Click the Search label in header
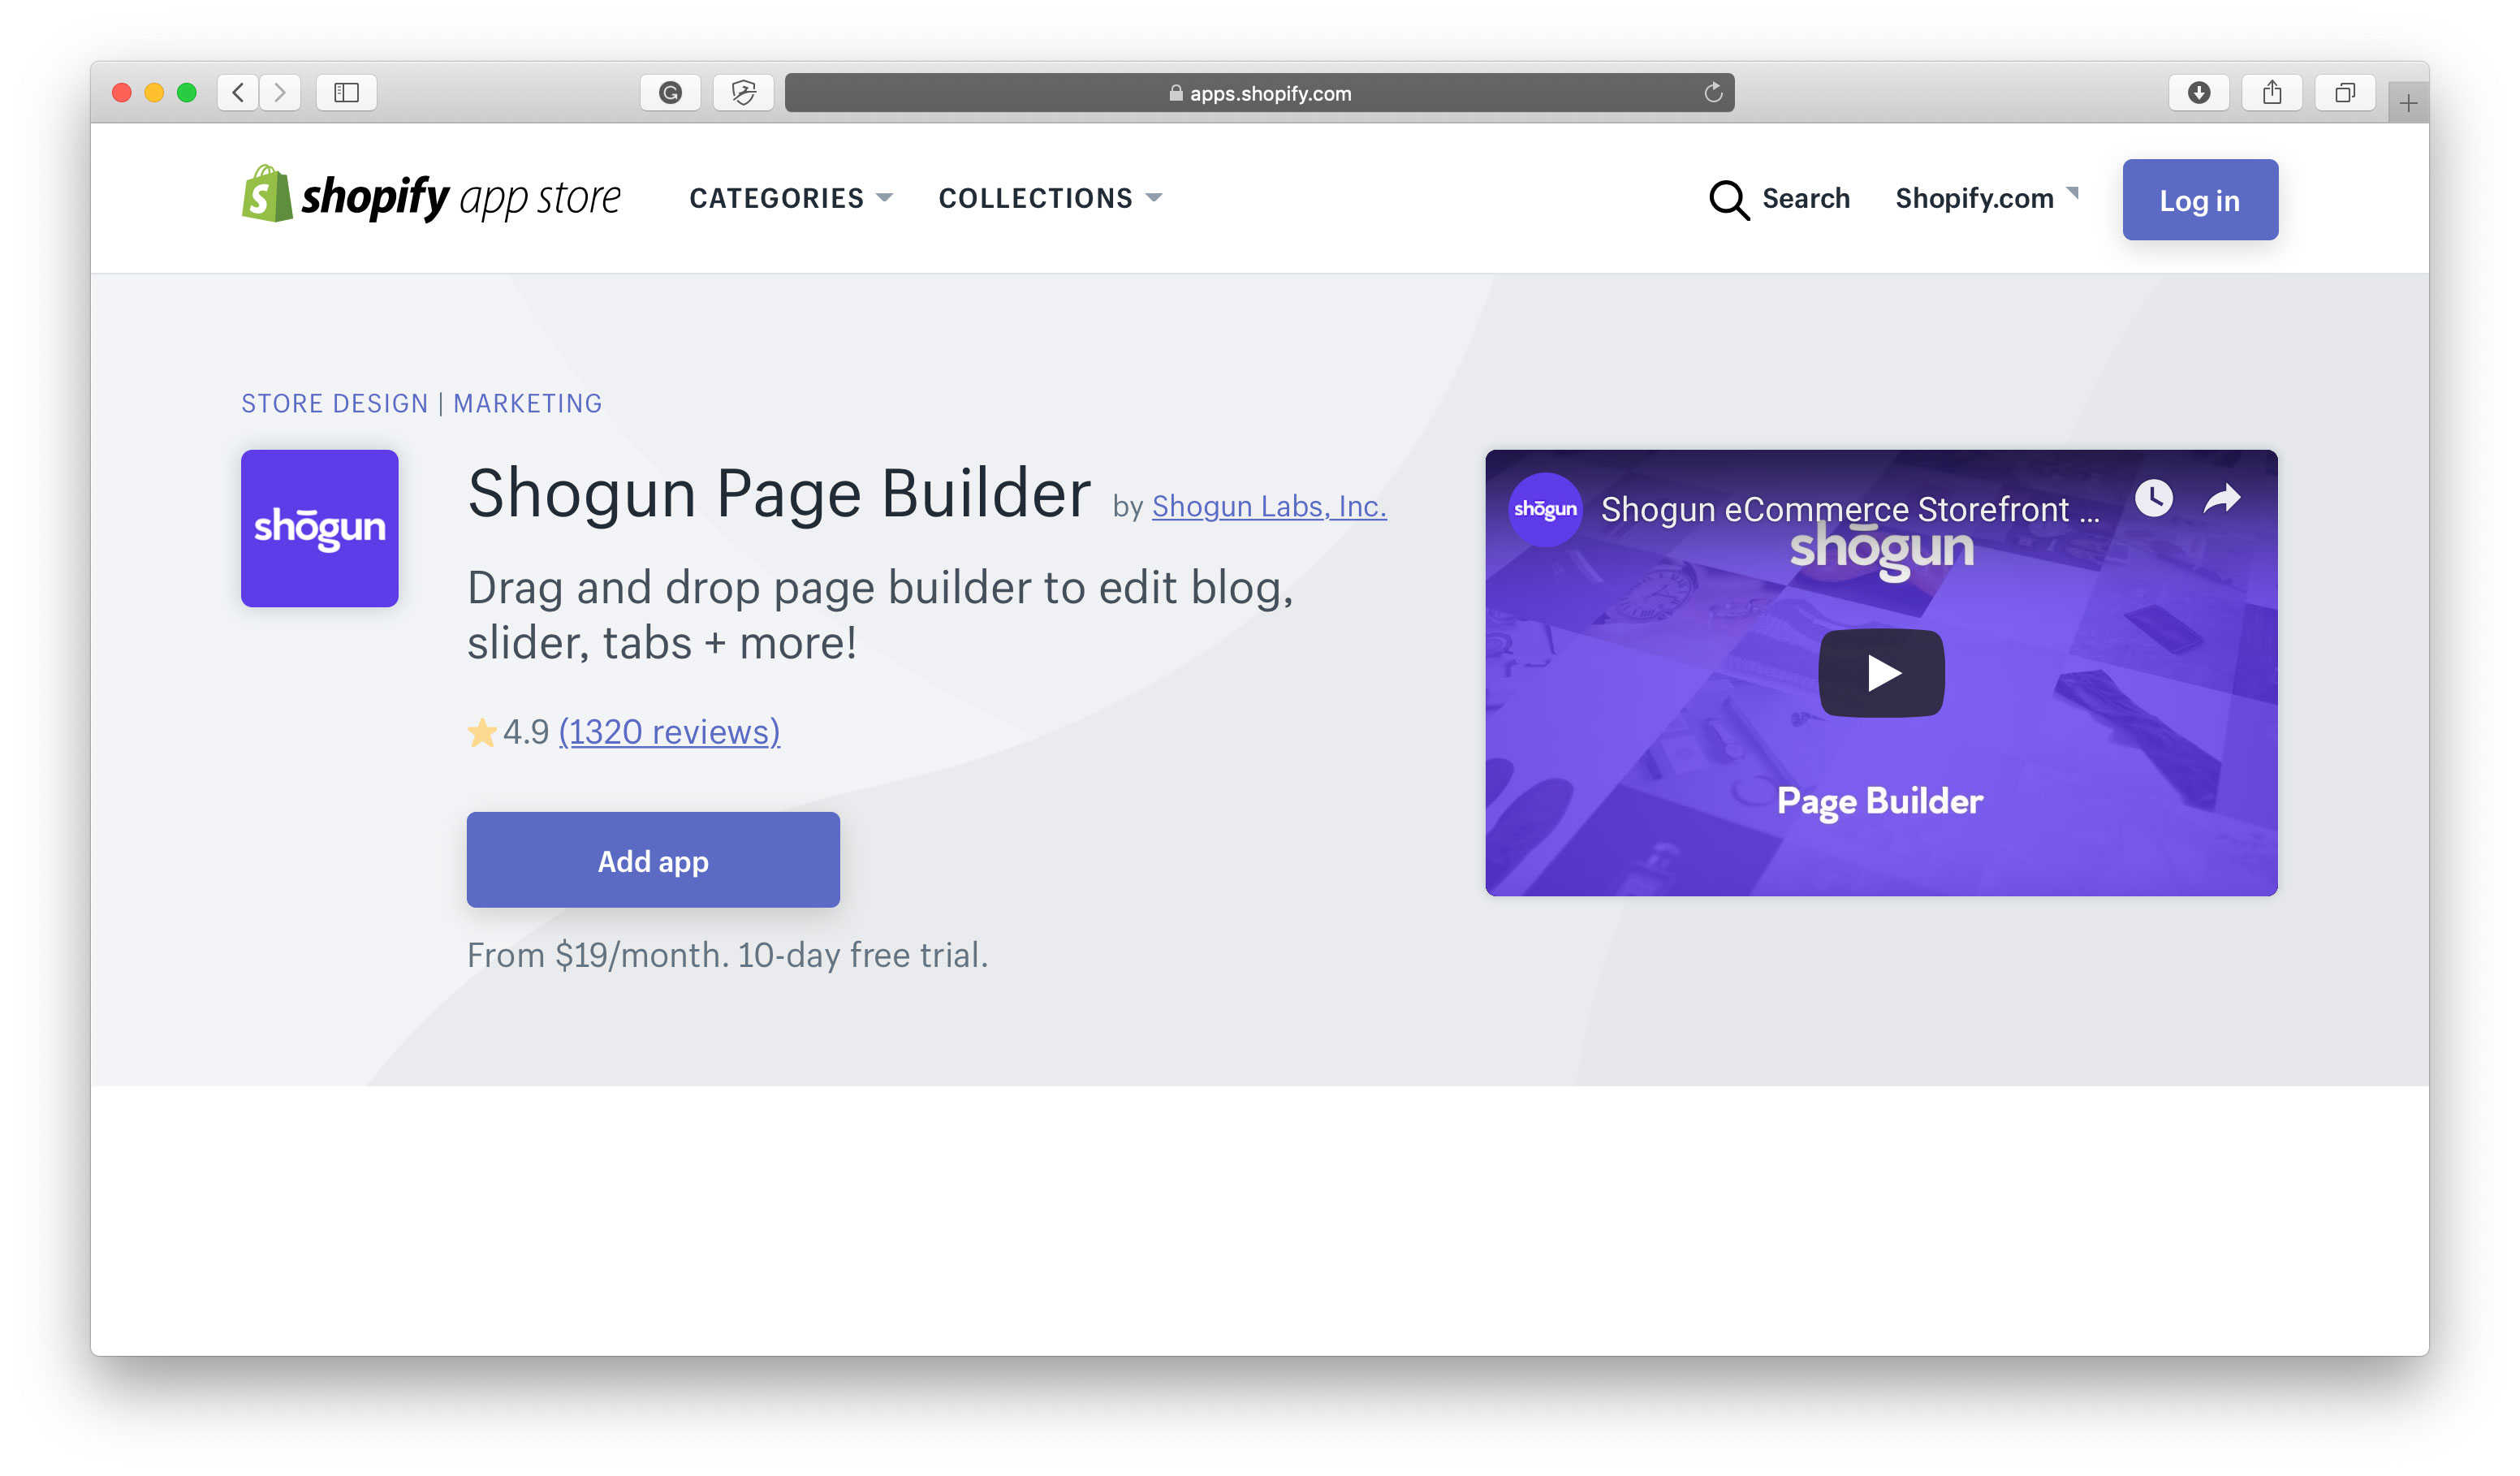The height and width of the screenshot is (1476, 2520). click(x=1805, y=198)
